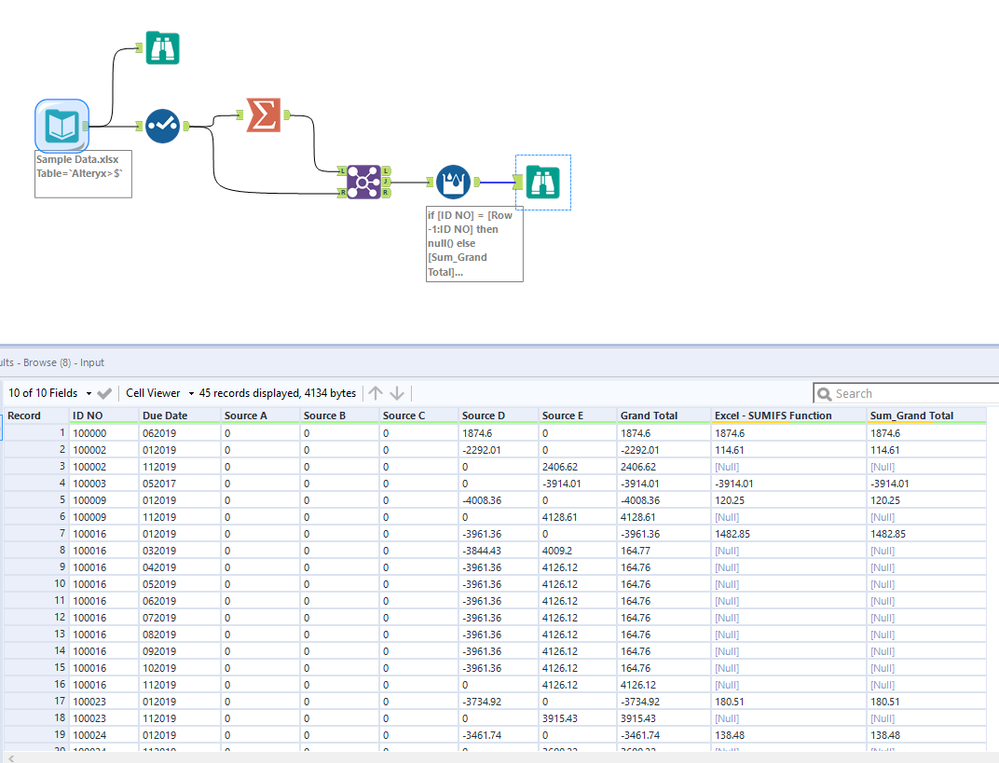The width and height of the screenshot is (999, 763).
Task: Click Due Date cell 052017
Action: pos(180,483)
